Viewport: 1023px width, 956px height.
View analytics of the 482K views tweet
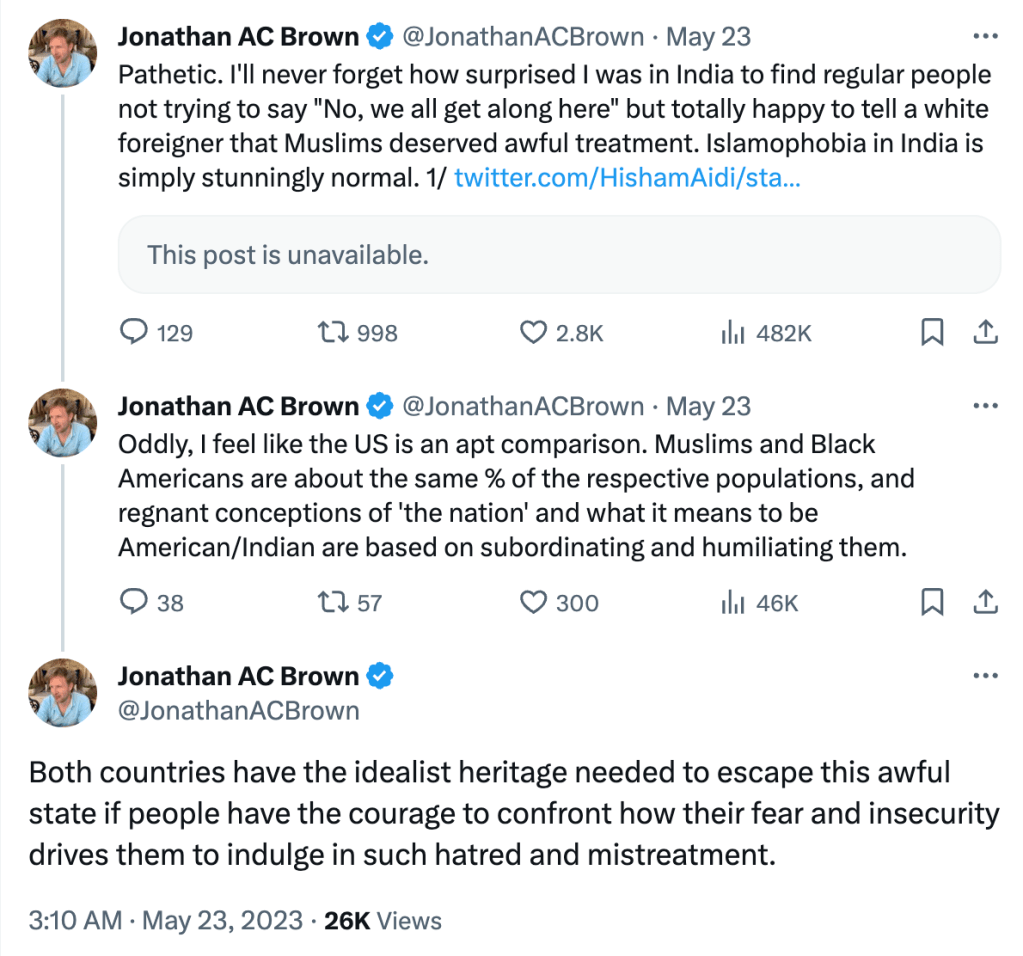731,332
